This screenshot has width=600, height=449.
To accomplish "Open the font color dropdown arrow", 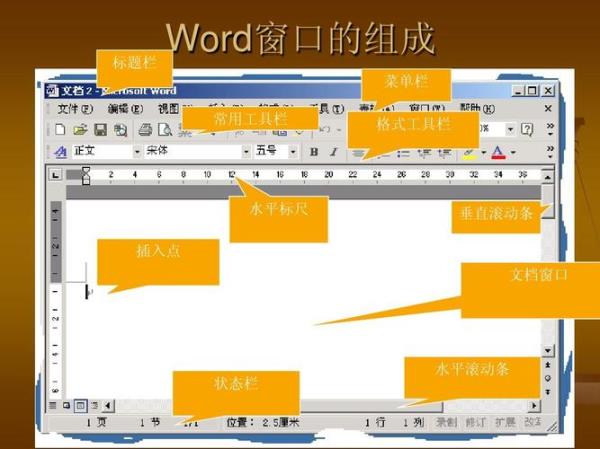I will point(513,152).
